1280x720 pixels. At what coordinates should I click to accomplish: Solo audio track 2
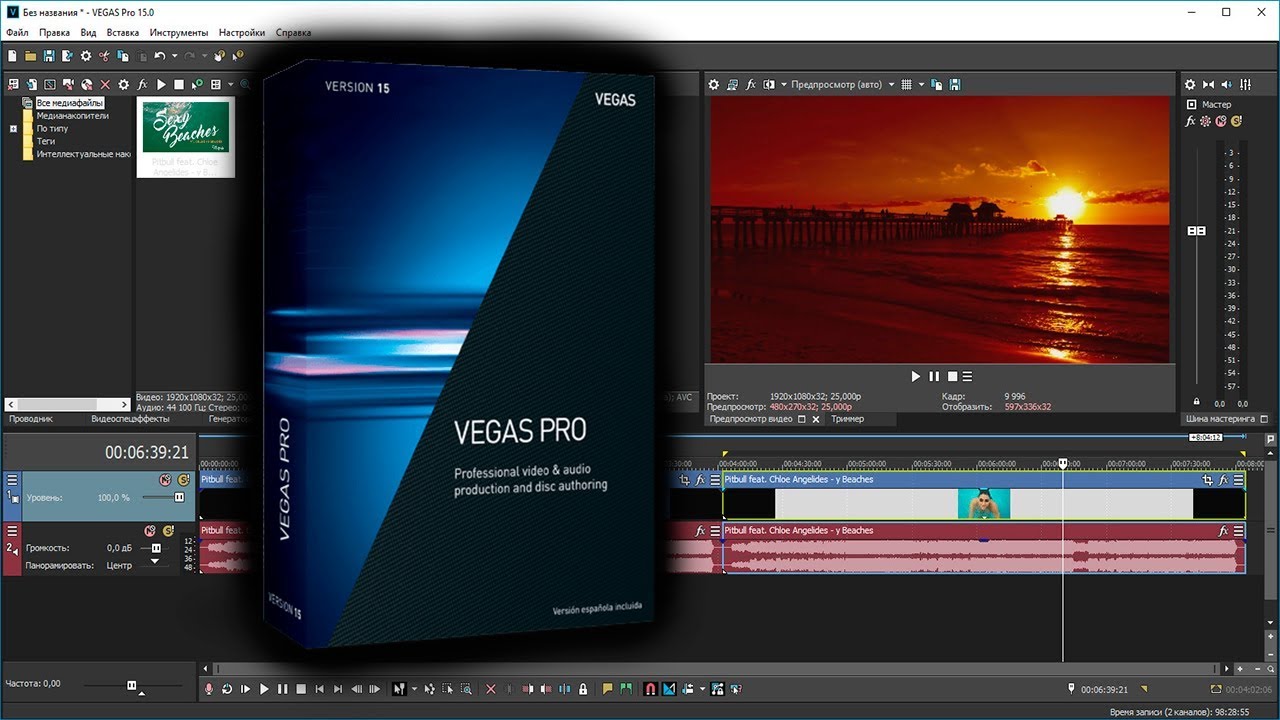point(167,531)
